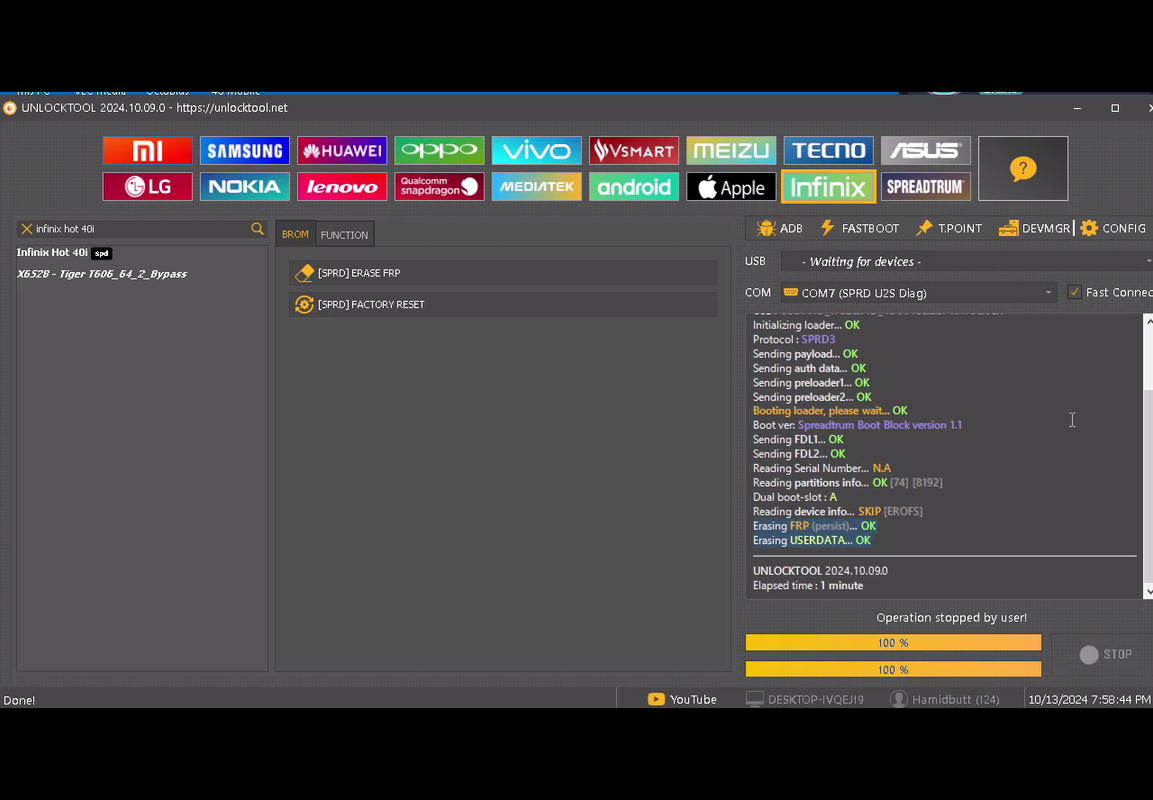Open the USB devices dropdown
Viewport: 1153px width, 800px height.
click(x=966, y=262)
